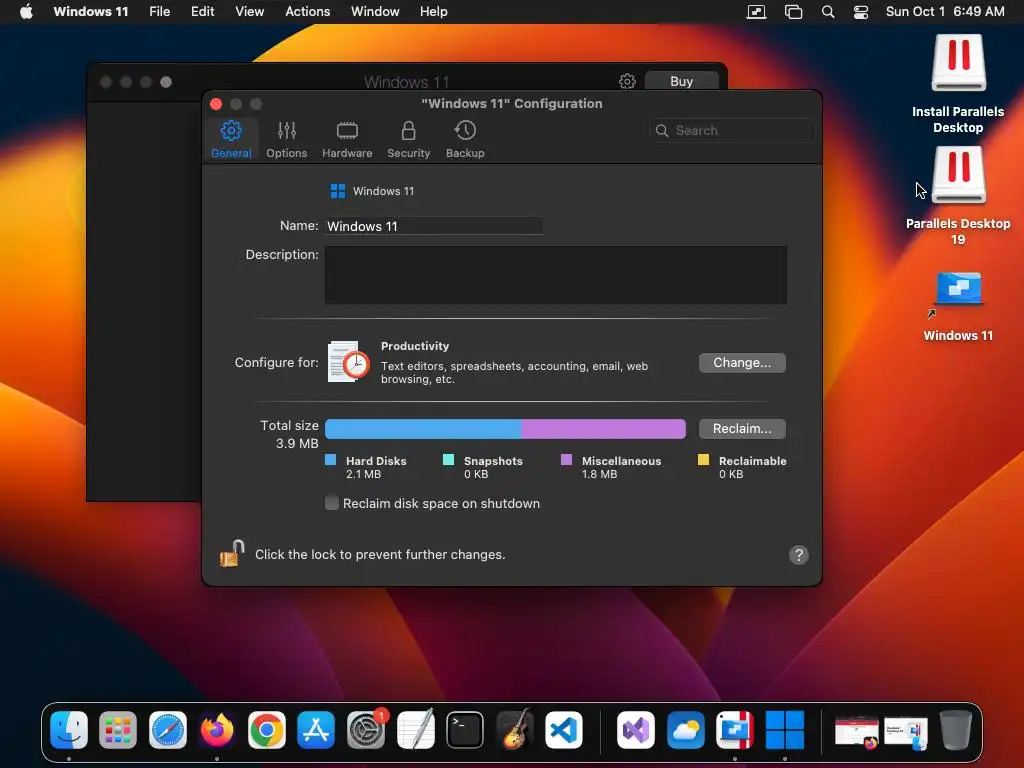Viewport: 1024px width, 768px height.
Task: Click the Windows logo beside Windows 11 label
Action: coord(338,191)
